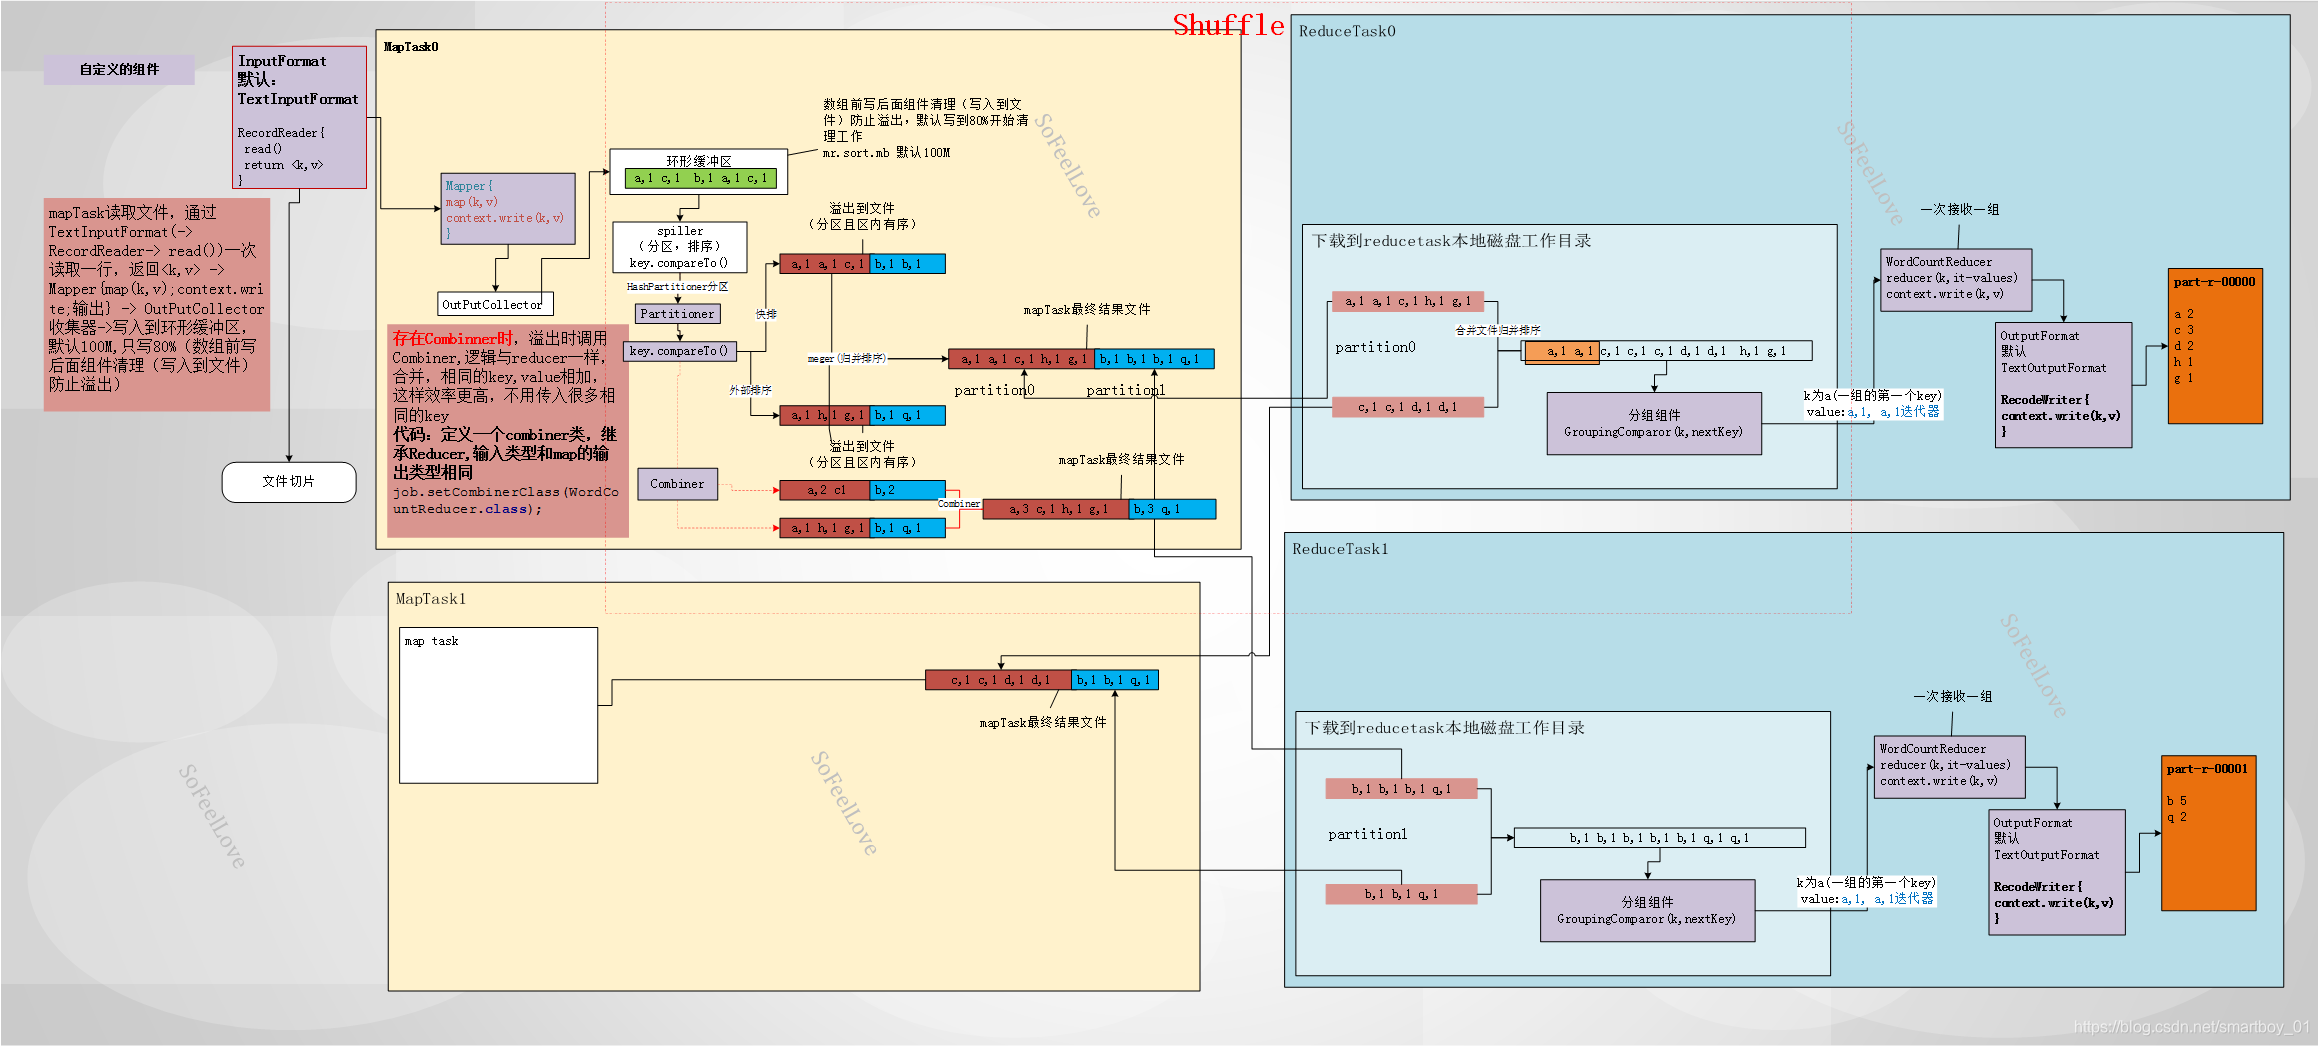Image resolution: width=2319 pixels, height=1046 pixels.
Task: Click the purple '自定义的组件' legend label
Action: pos(119,70)
